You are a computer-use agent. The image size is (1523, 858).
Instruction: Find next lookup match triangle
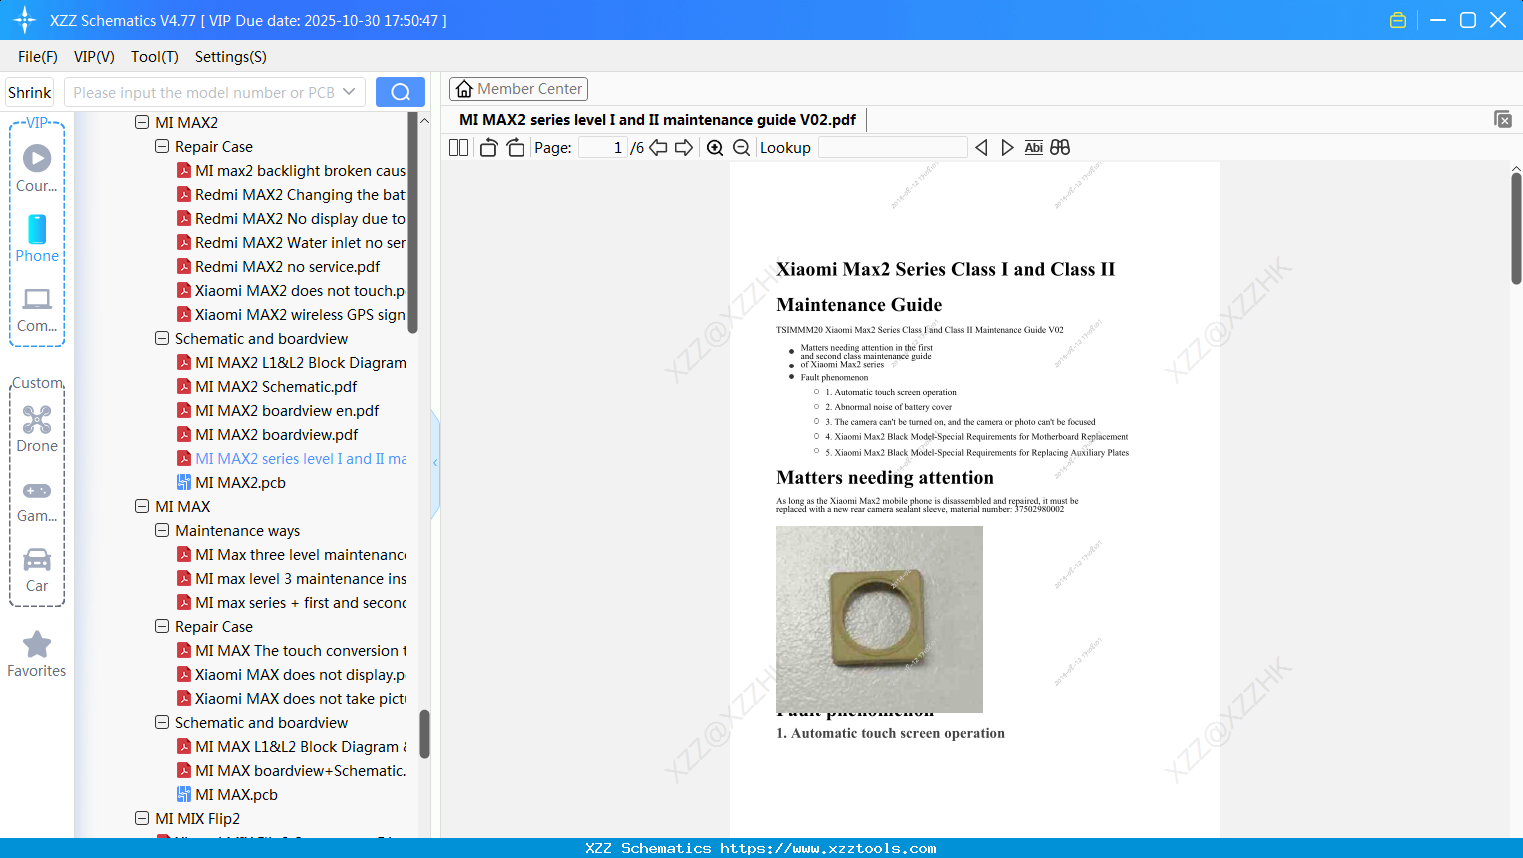click(x=1007, y=148)
